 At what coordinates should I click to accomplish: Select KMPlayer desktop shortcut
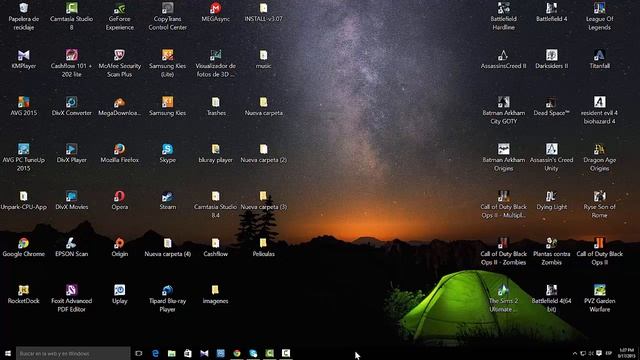[x=24, y=59]
